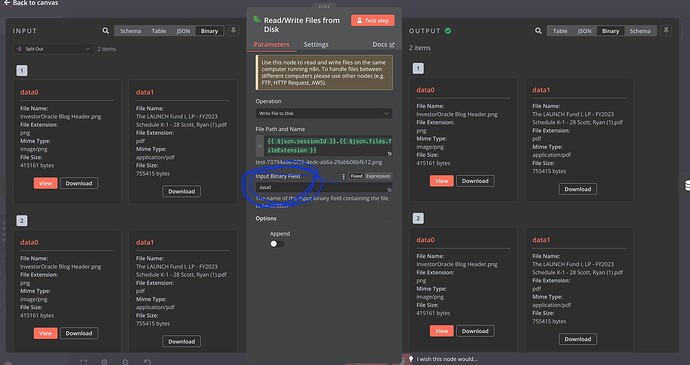This screenshot has height=365, width=690.
Task: View data0 in INPUT item 1
Action: (45, 183)
